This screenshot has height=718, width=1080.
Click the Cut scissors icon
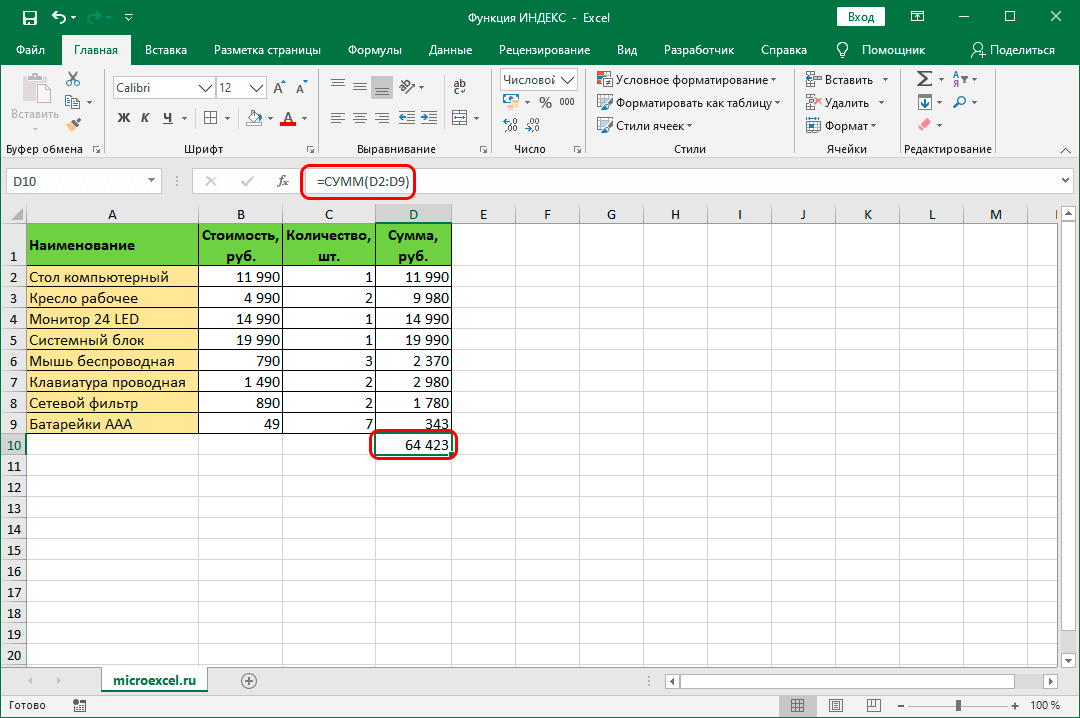pos(73,79)
